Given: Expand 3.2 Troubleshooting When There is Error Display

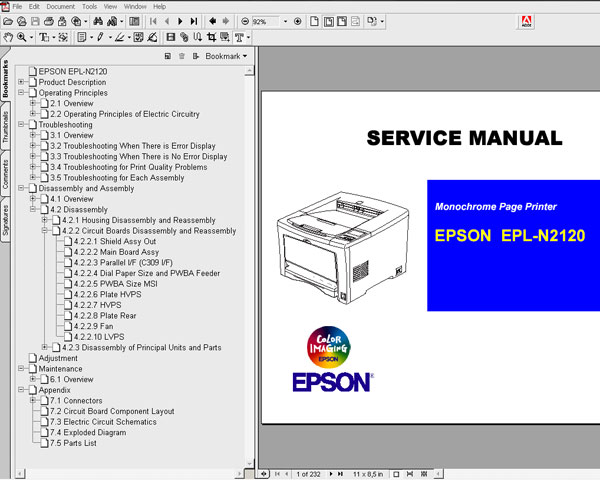Looking at the screenshot, I should coord(33,145).
